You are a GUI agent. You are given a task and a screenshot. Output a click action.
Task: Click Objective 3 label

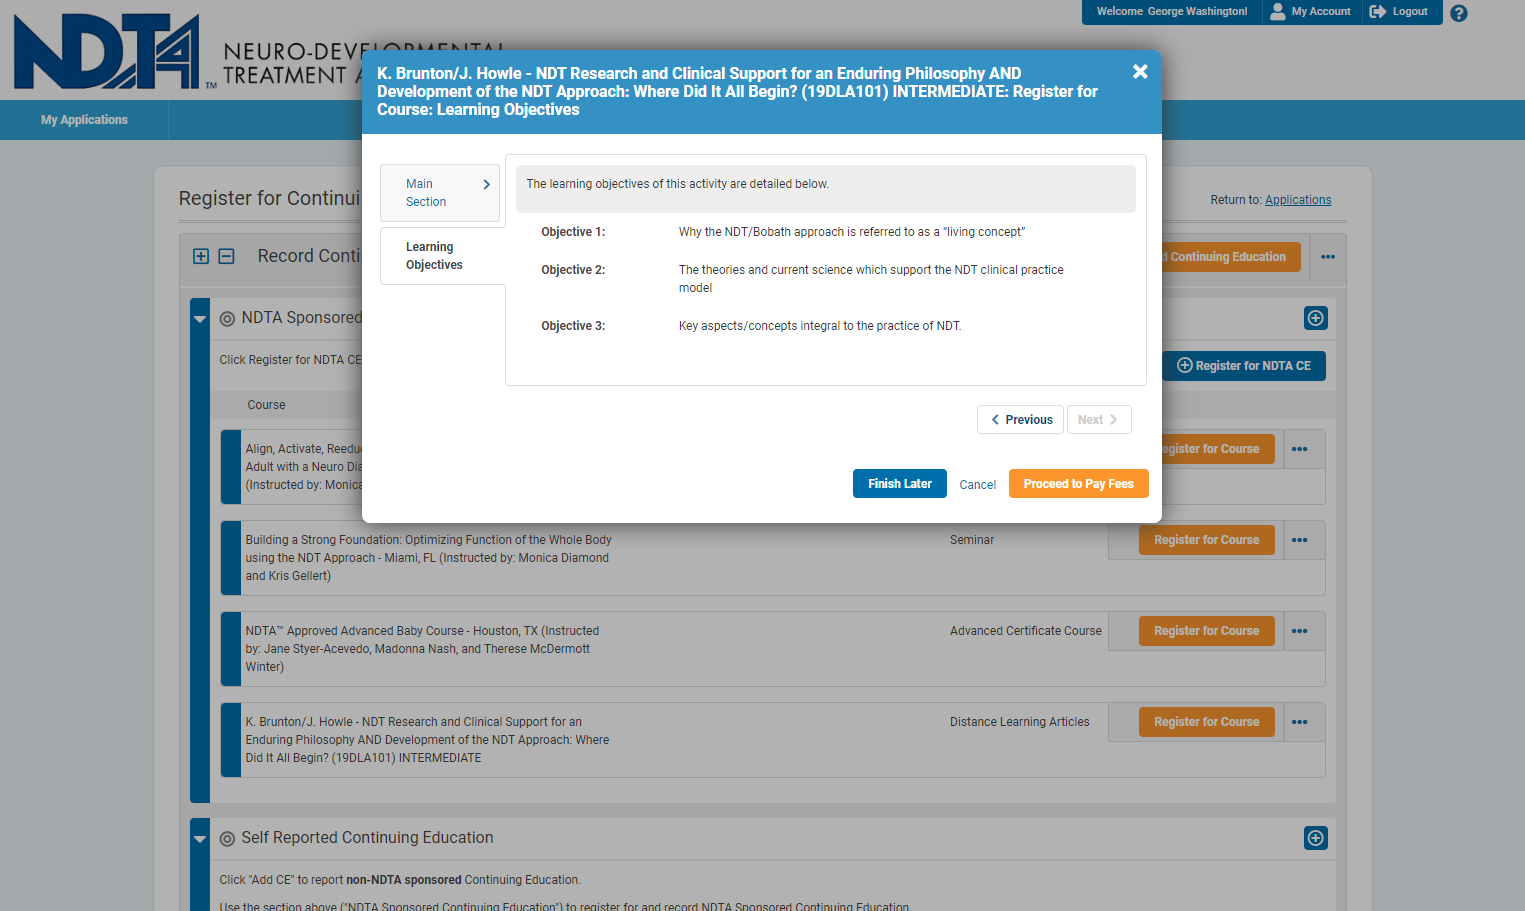click(x=573, y=326)
